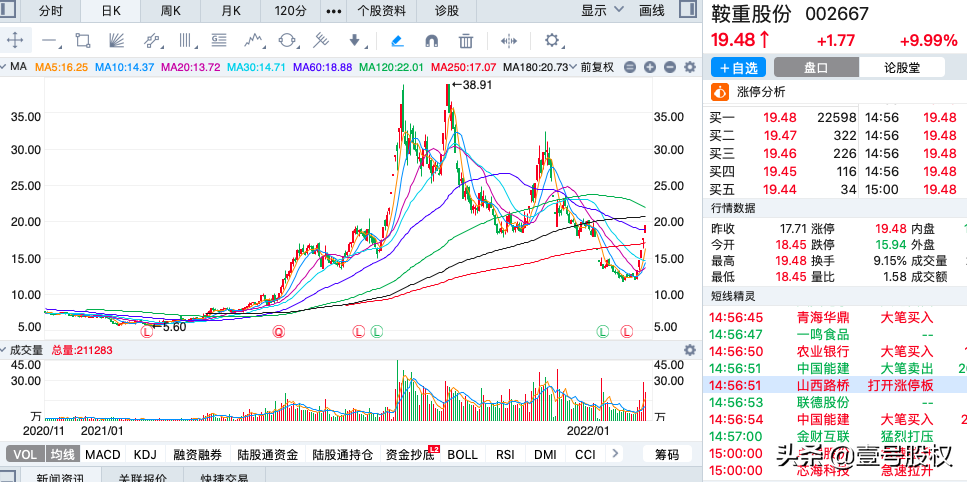Click the 涨停分析 orange icon

(x=720, y=92)
